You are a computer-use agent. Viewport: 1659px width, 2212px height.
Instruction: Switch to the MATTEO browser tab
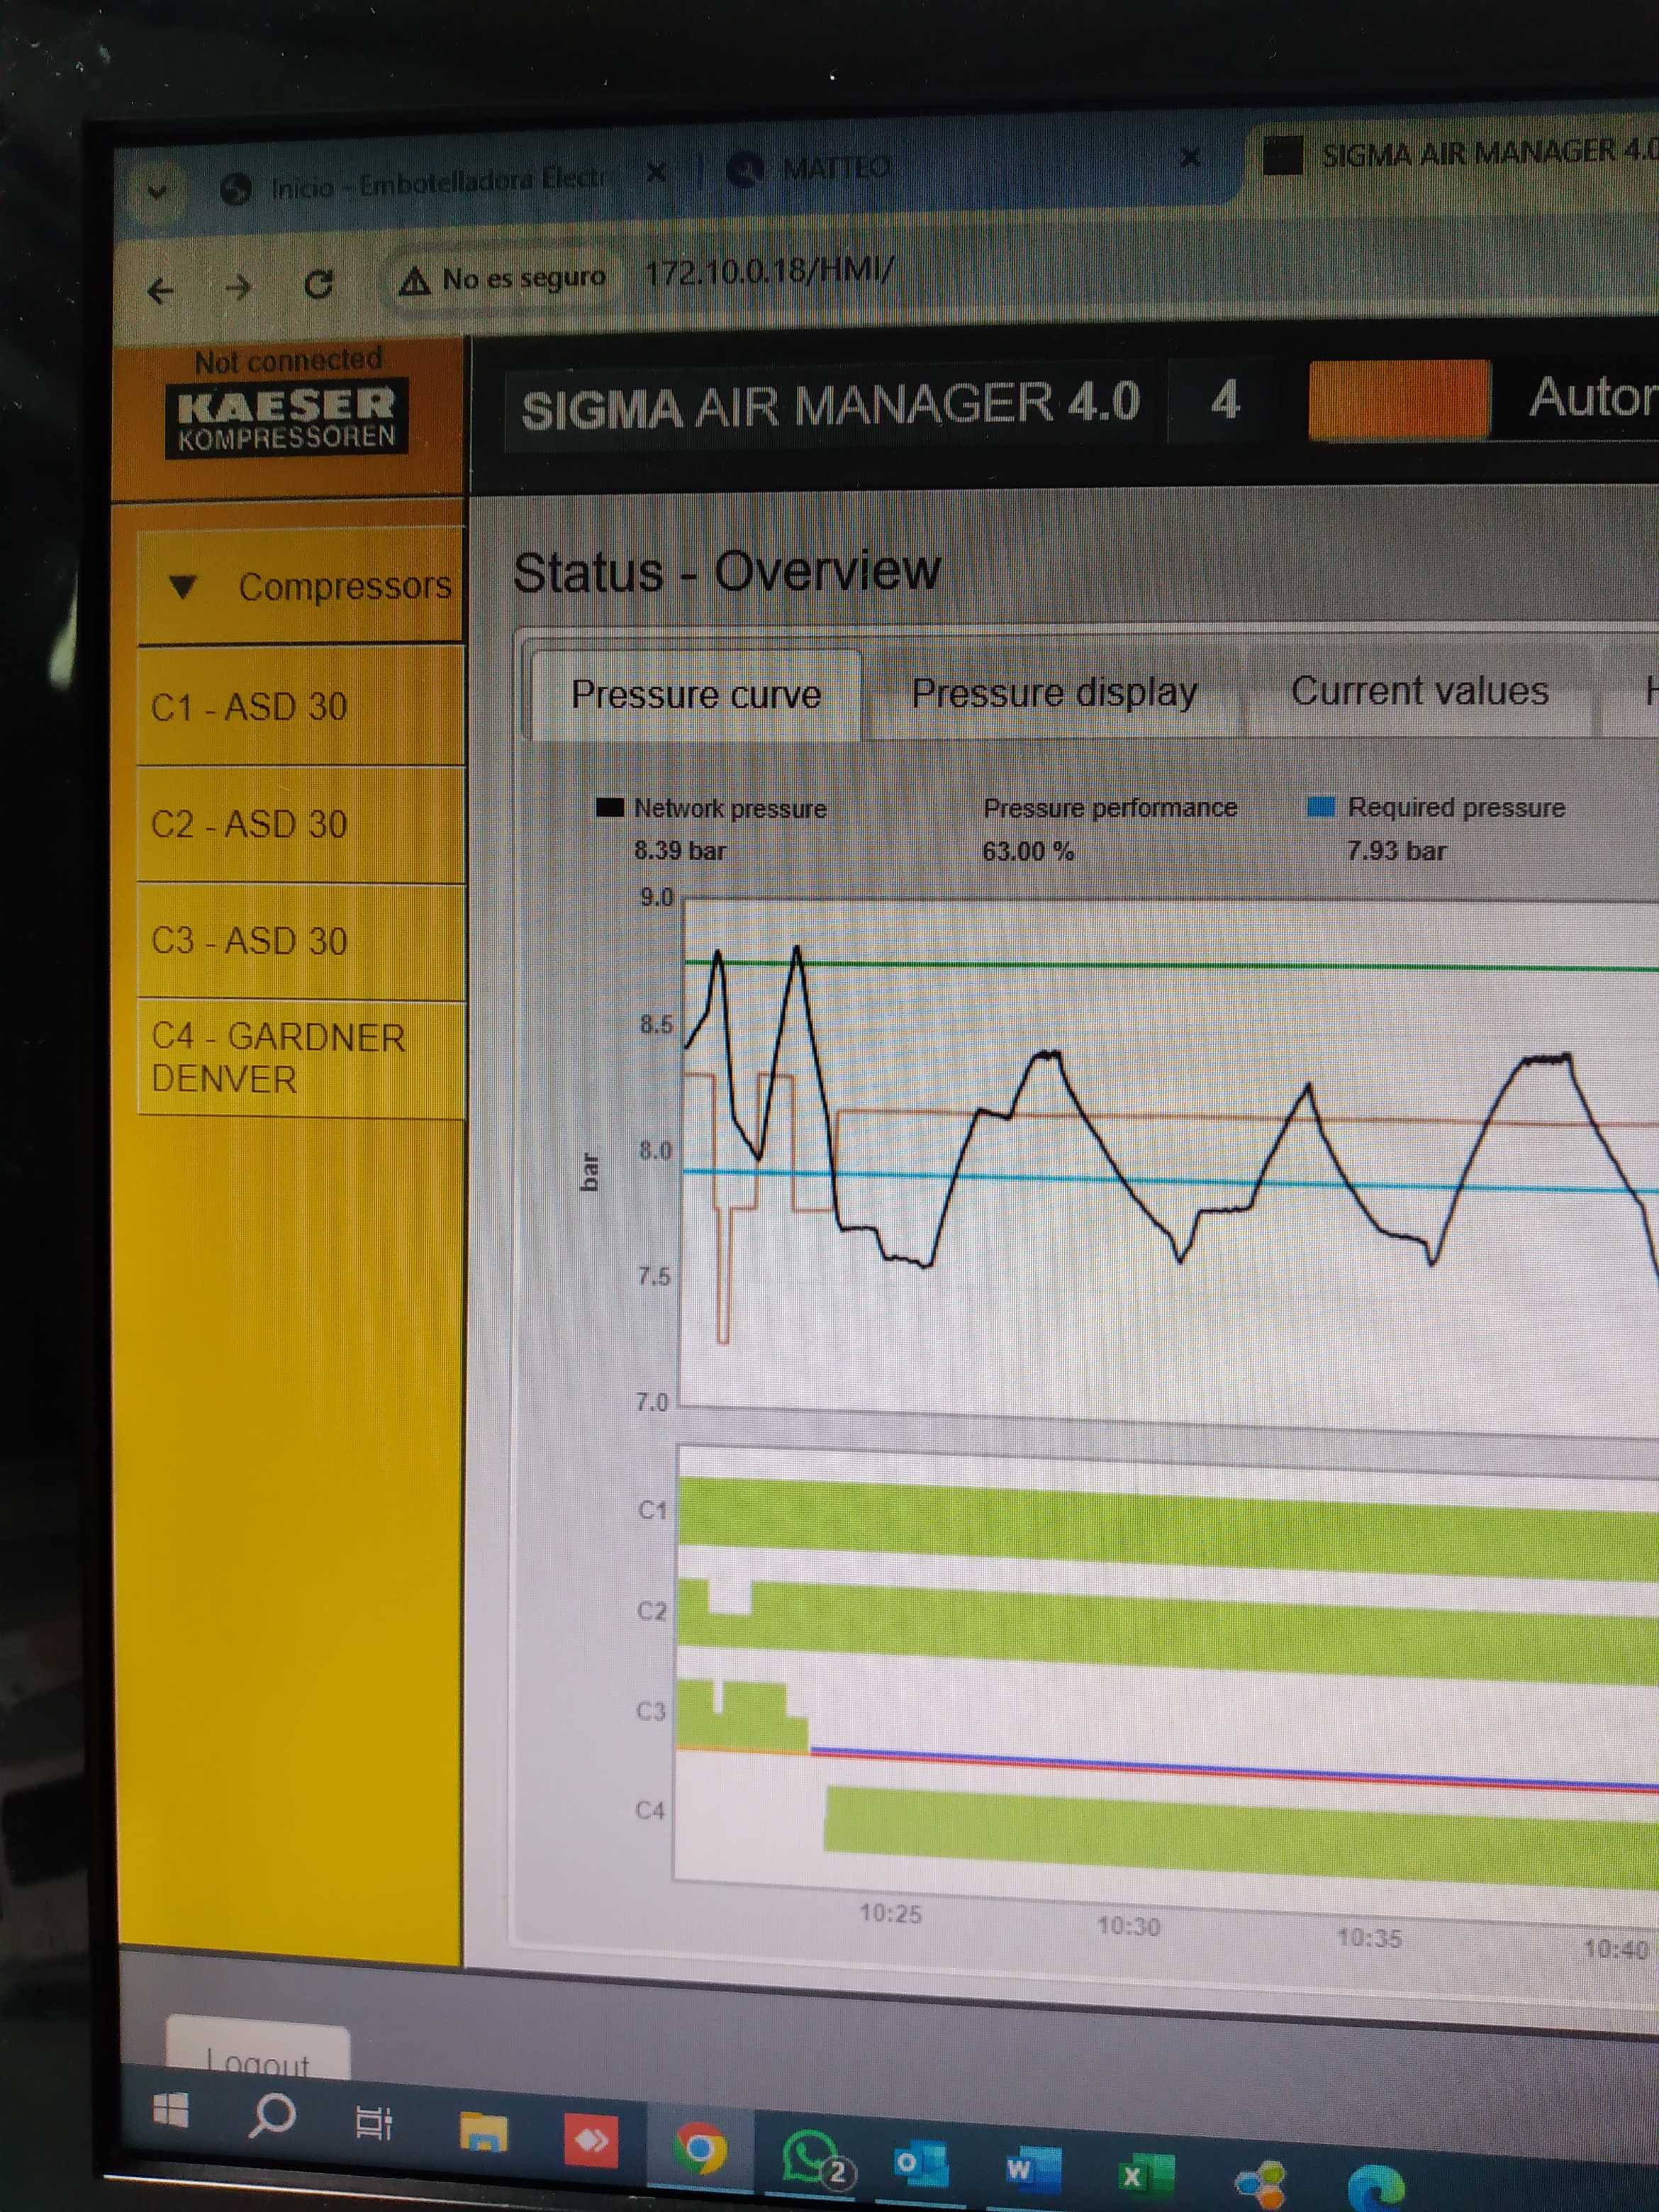808,168
